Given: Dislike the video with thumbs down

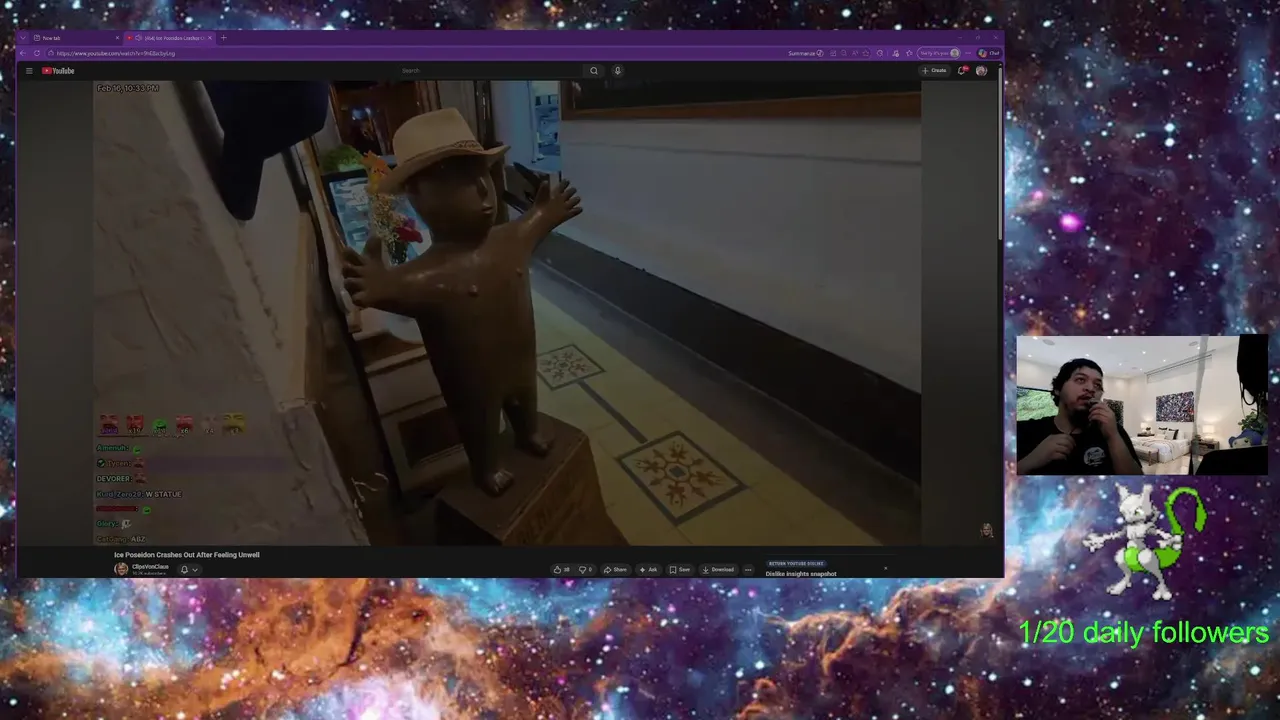Looking at the screenshot, I should coord(585,570).
